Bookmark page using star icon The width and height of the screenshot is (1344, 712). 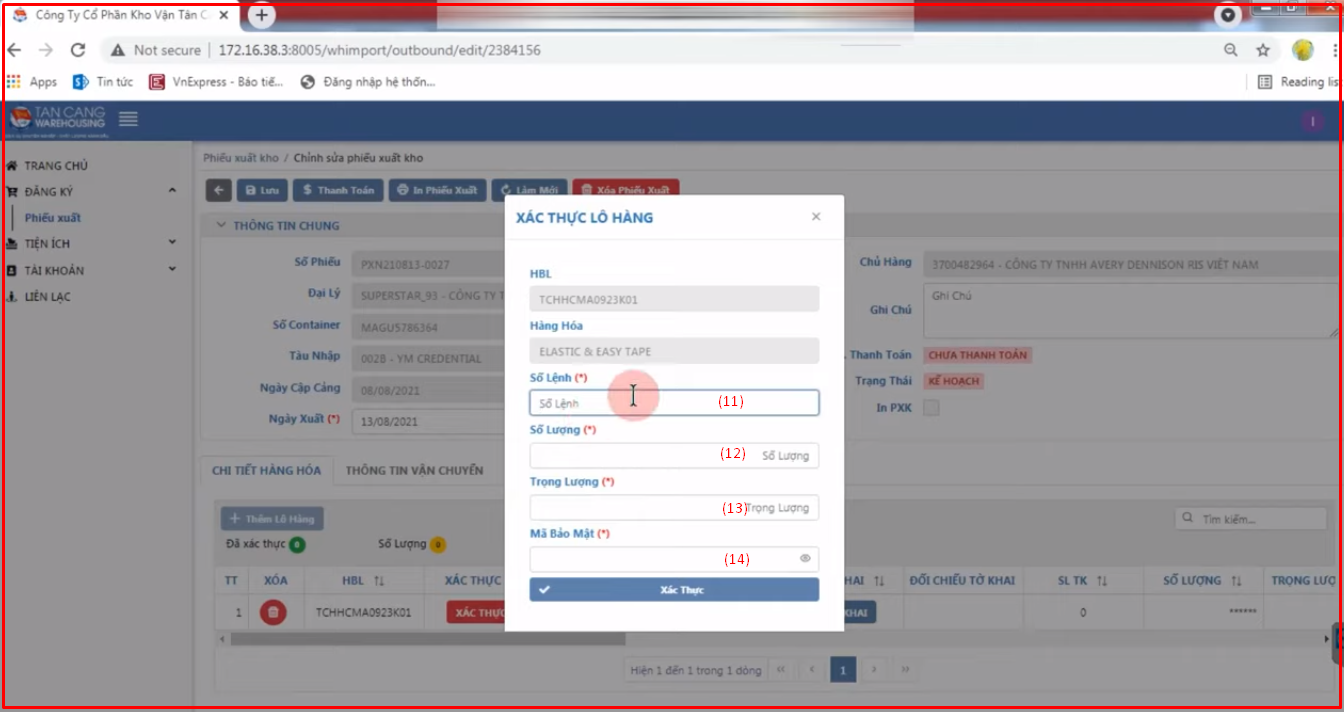point(1263,50)
